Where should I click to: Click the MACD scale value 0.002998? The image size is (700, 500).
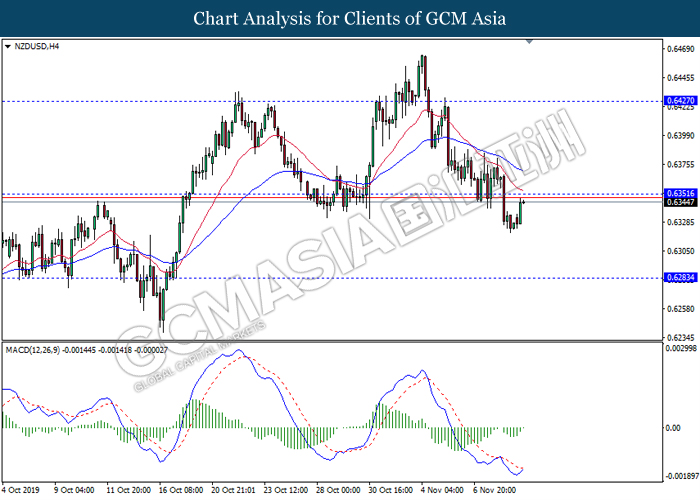pyautogui.click(x=682, y=348)
